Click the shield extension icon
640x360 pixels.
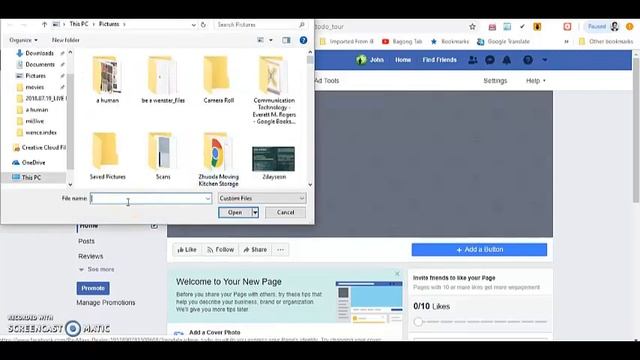click(537, 27)
